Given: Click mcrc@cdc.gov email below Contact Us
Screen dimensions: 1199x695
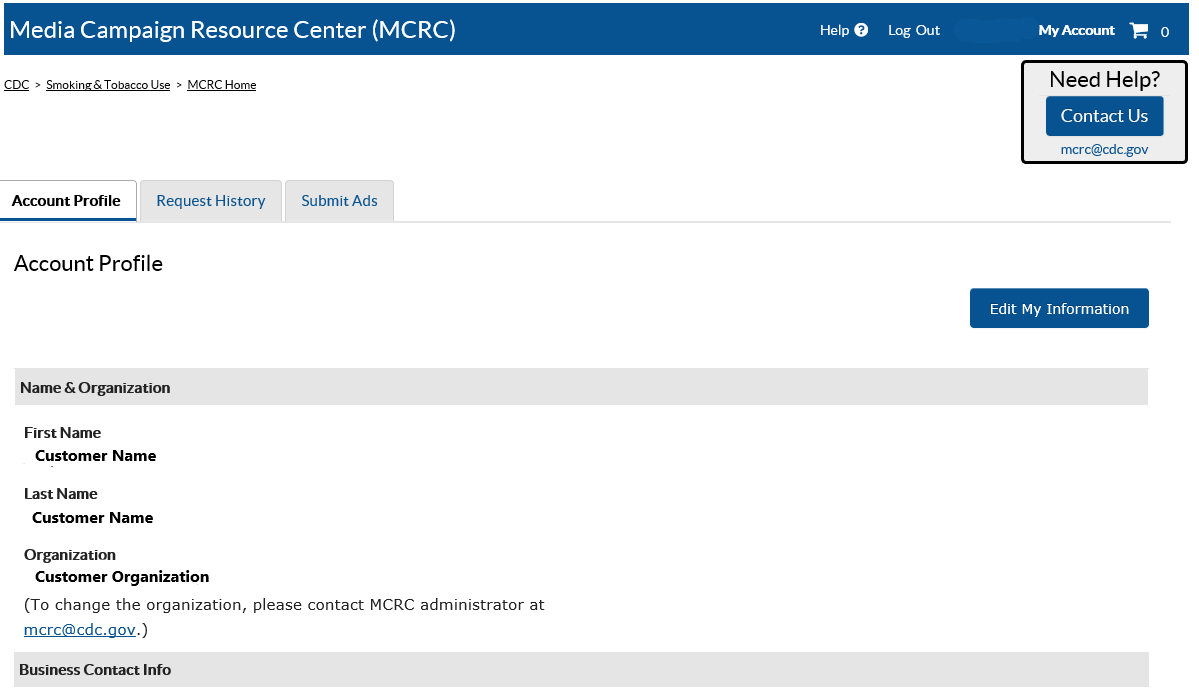Looking at the screenshot, I should [1104, 149].
